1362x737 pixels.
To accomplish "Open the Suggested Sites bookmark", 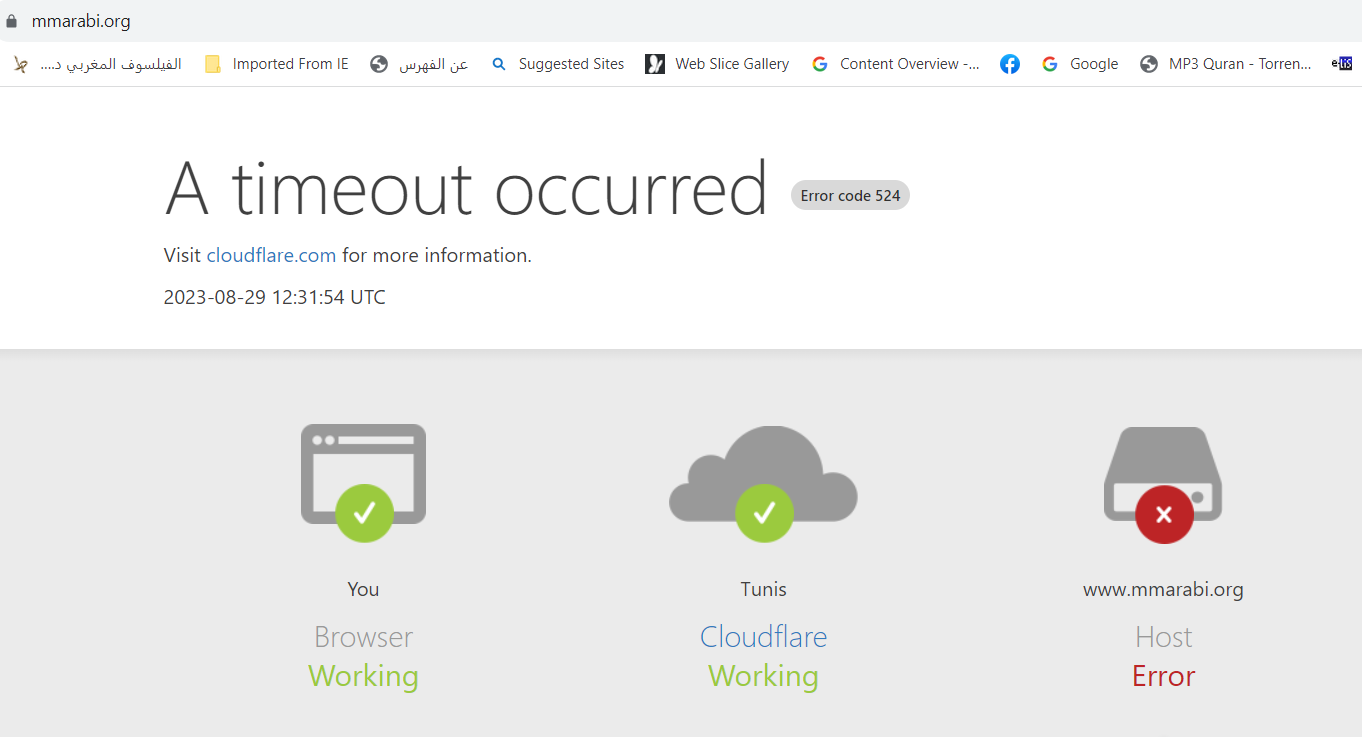I will click(x=557, y=64).
